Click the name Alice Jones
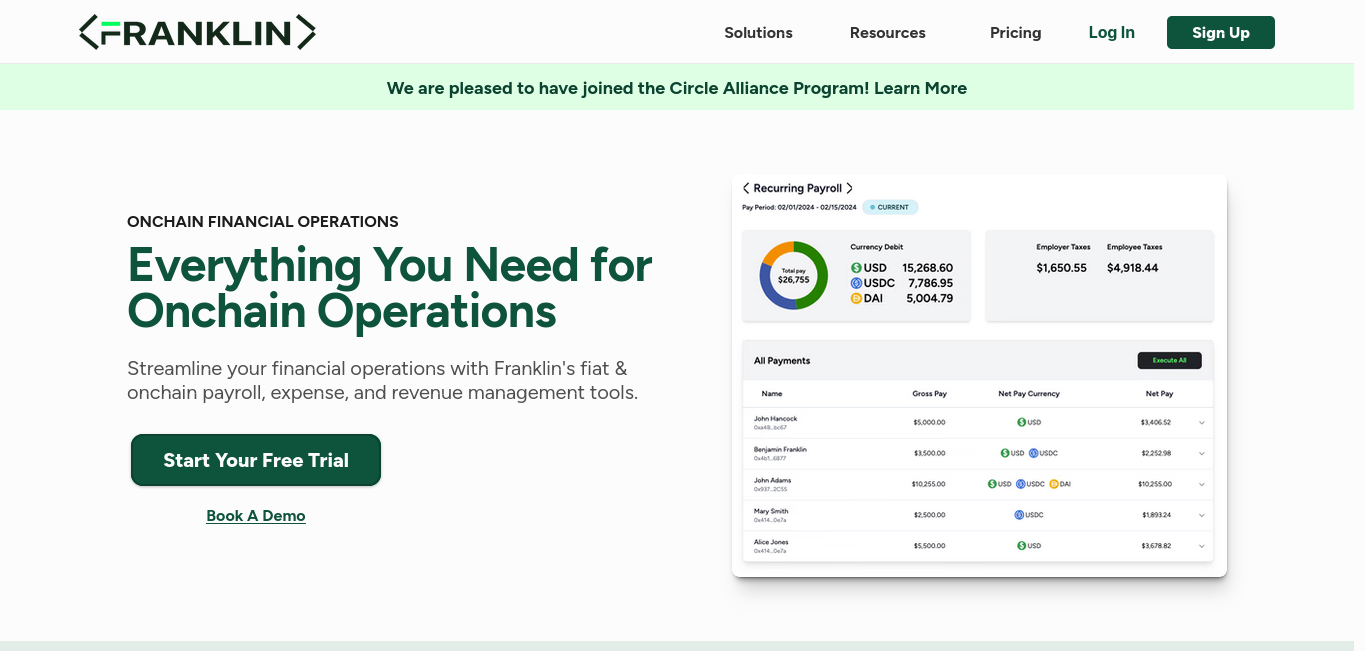Screen dimensions: 1366x651 (x=771, y=543)
